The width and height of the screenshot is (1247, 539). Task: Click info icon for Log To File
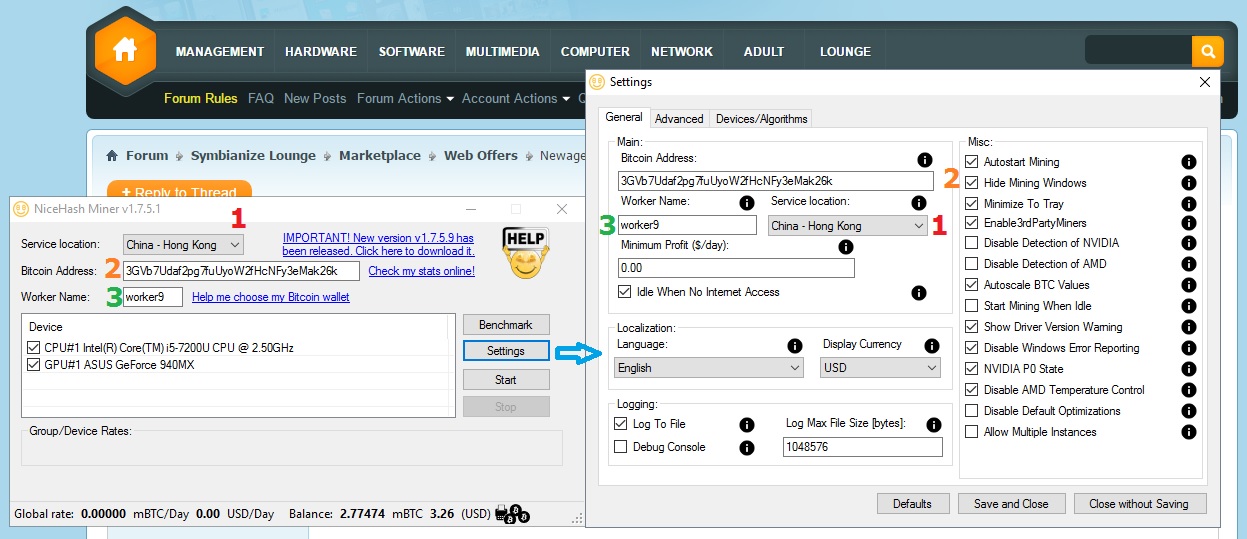point(746,425)
